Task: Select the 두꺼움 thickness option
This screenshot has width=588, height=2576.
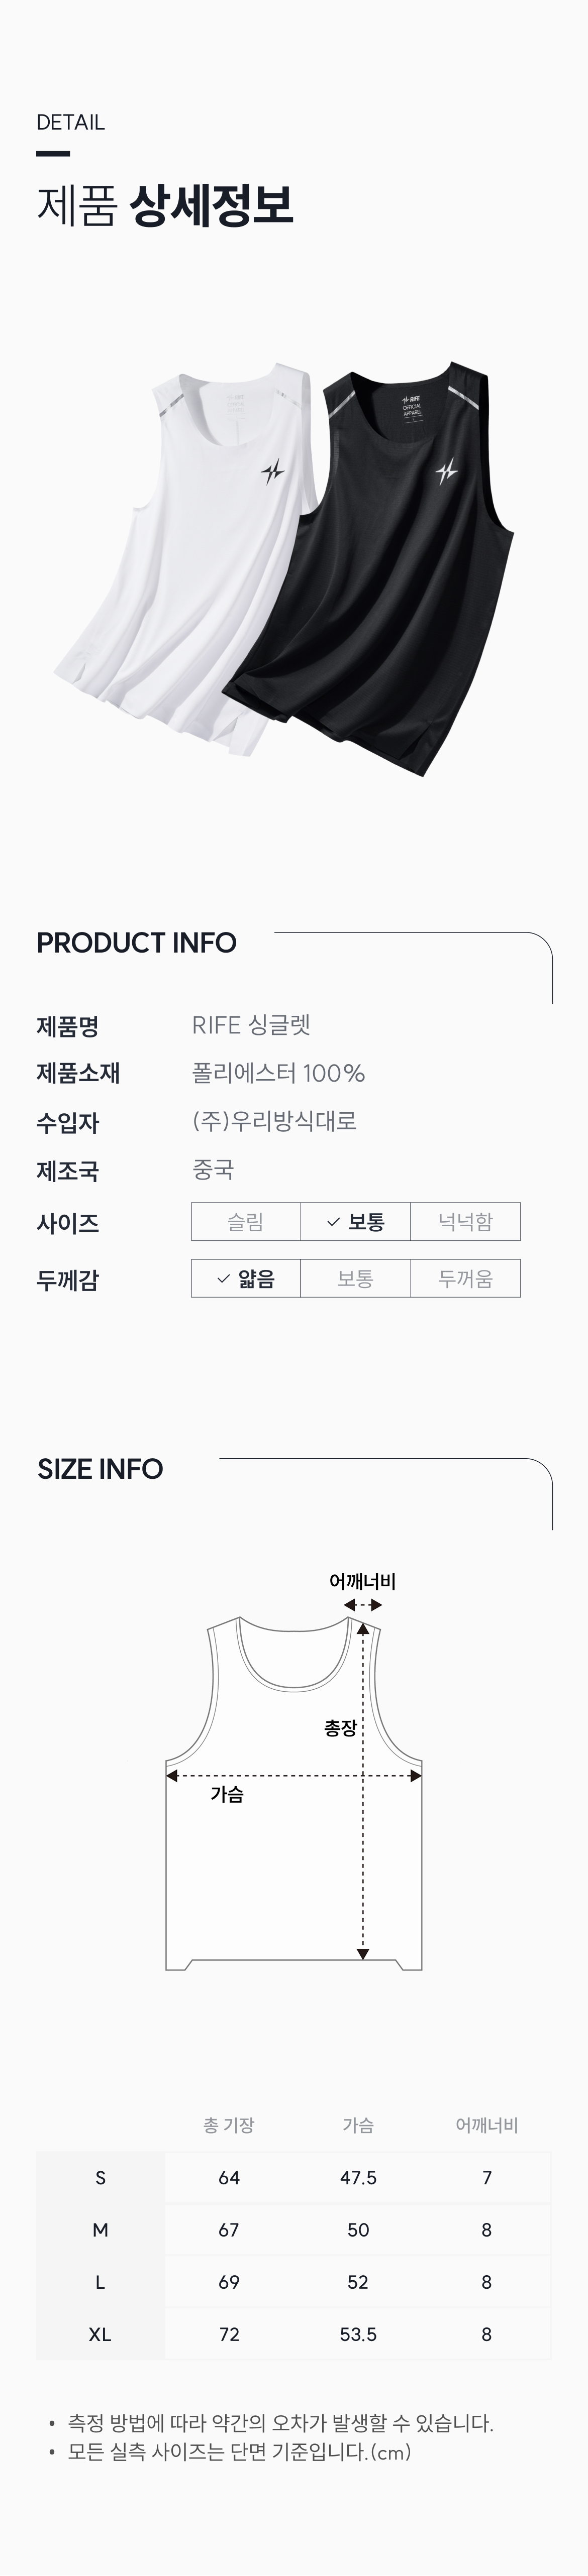Action: (465, 1279)
